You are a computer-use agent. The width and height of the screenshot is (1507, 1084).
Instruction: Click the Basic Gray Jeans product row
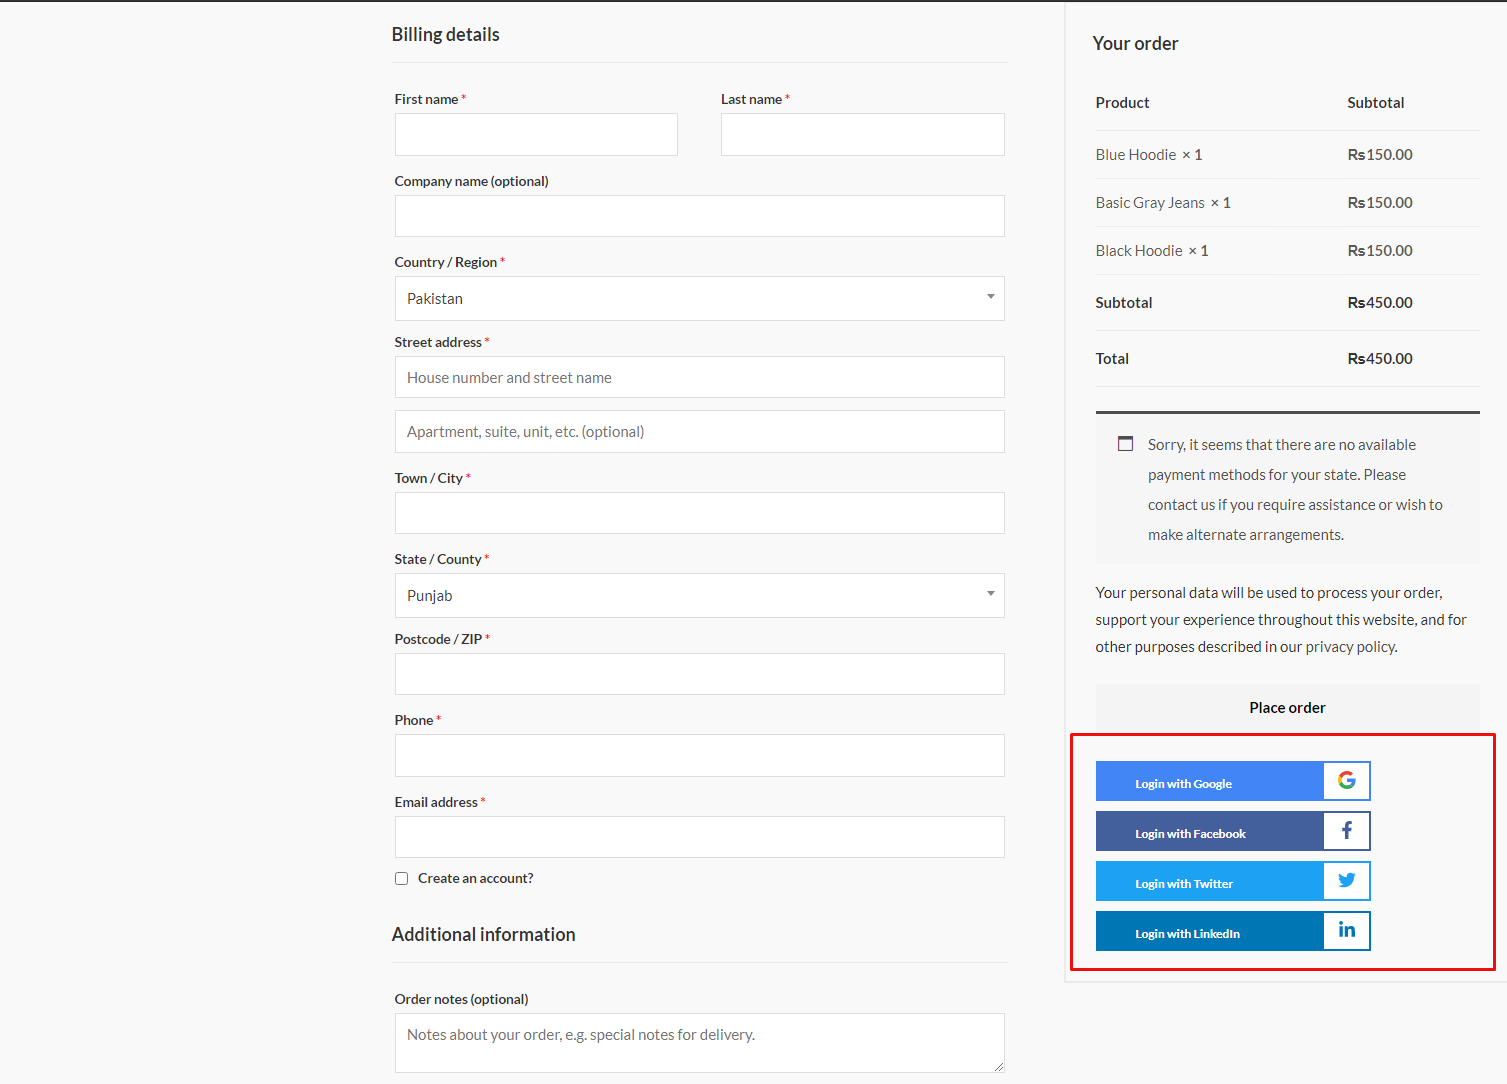pyautogui.click(x=1287, y=203)
